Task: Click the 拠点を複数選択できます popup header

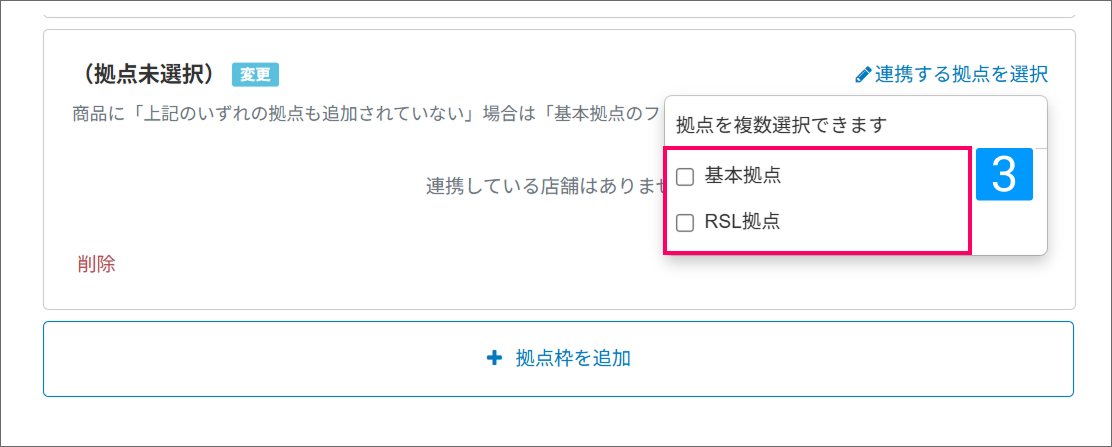Action: click(x=782, y=125)
